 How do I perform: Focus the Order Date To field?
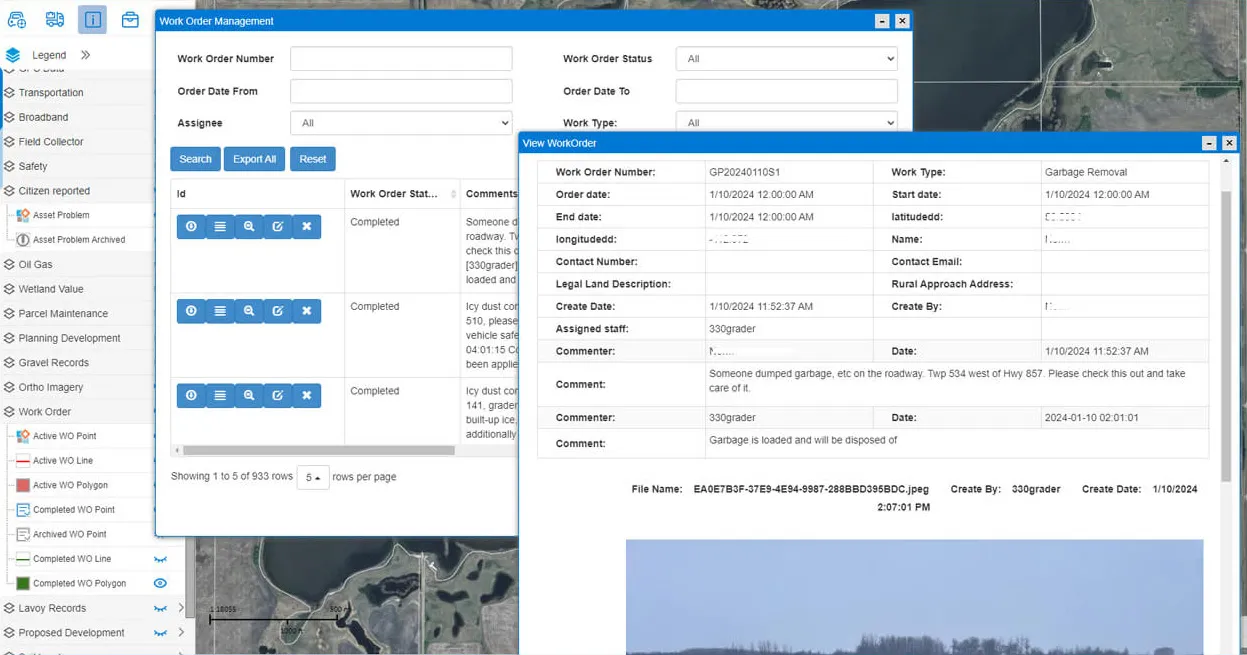(786, 91)
